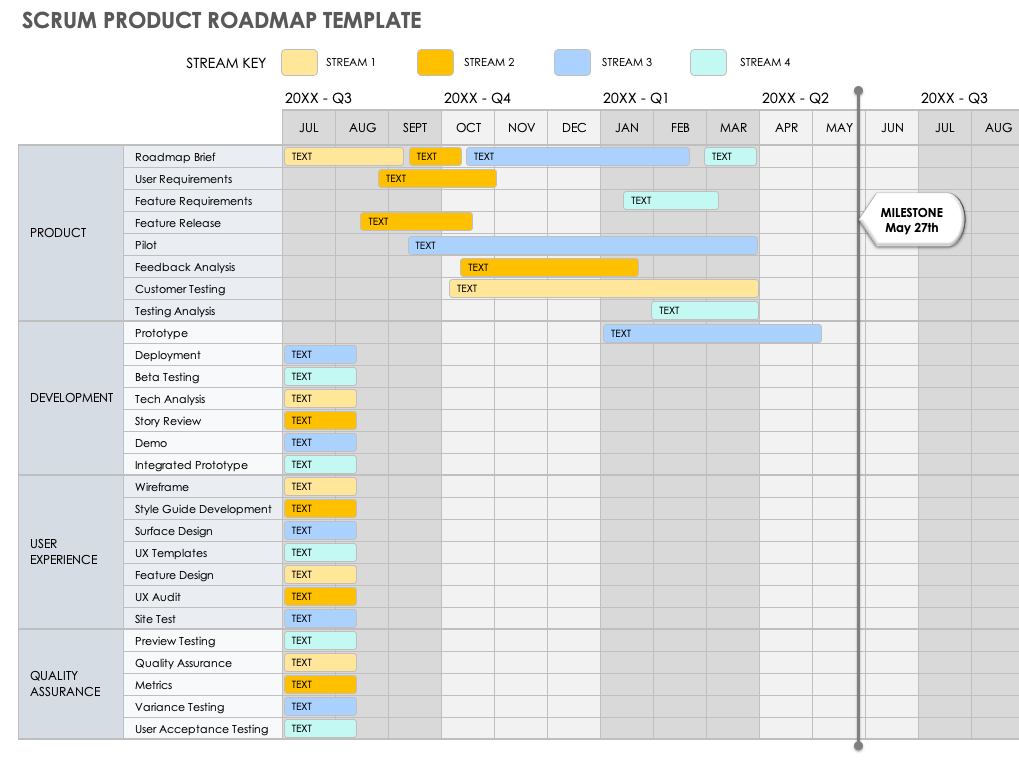Click the PRODUCT section label

57,233
